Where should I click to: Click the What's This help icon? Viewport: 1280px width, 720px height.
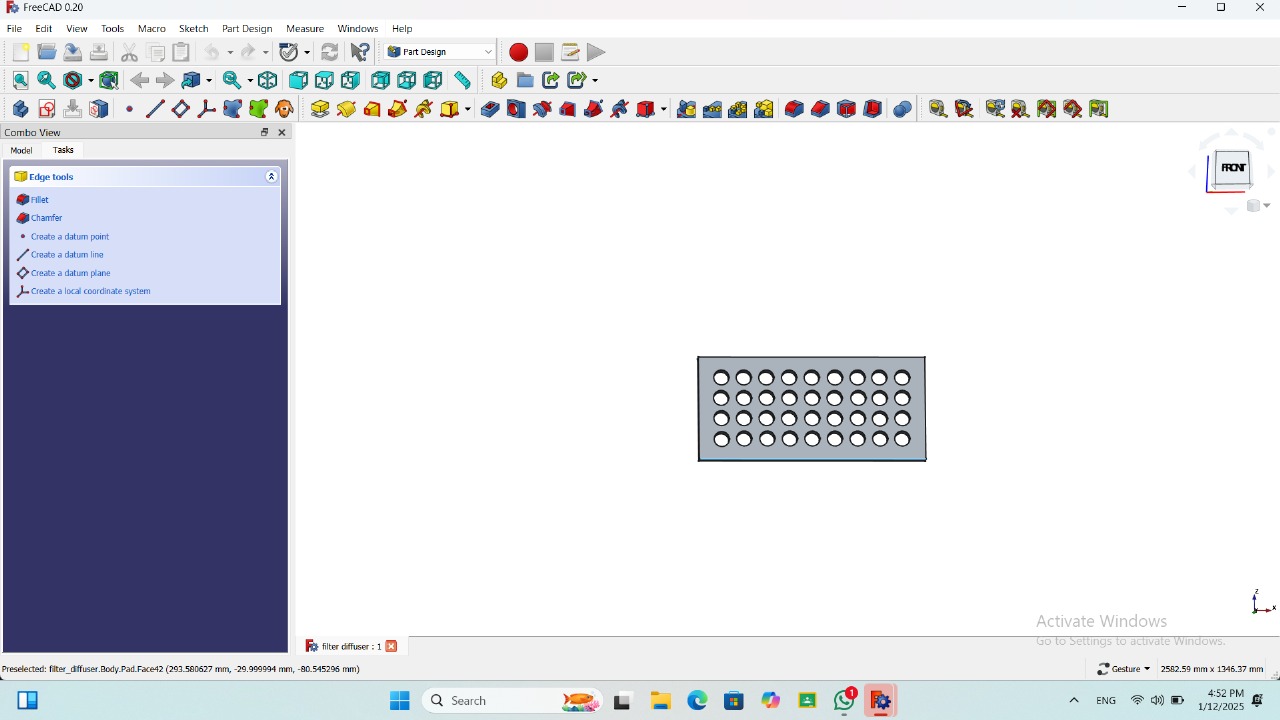coord(360,52)
